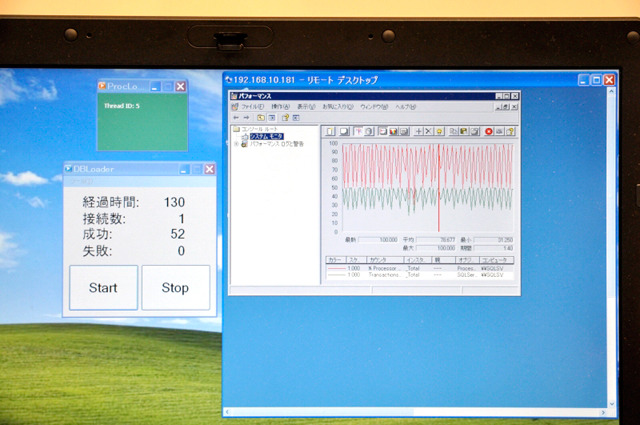640x425 pixels.
Task: Toggle the Highlight lightbulb icon
Action: [439, 131]
